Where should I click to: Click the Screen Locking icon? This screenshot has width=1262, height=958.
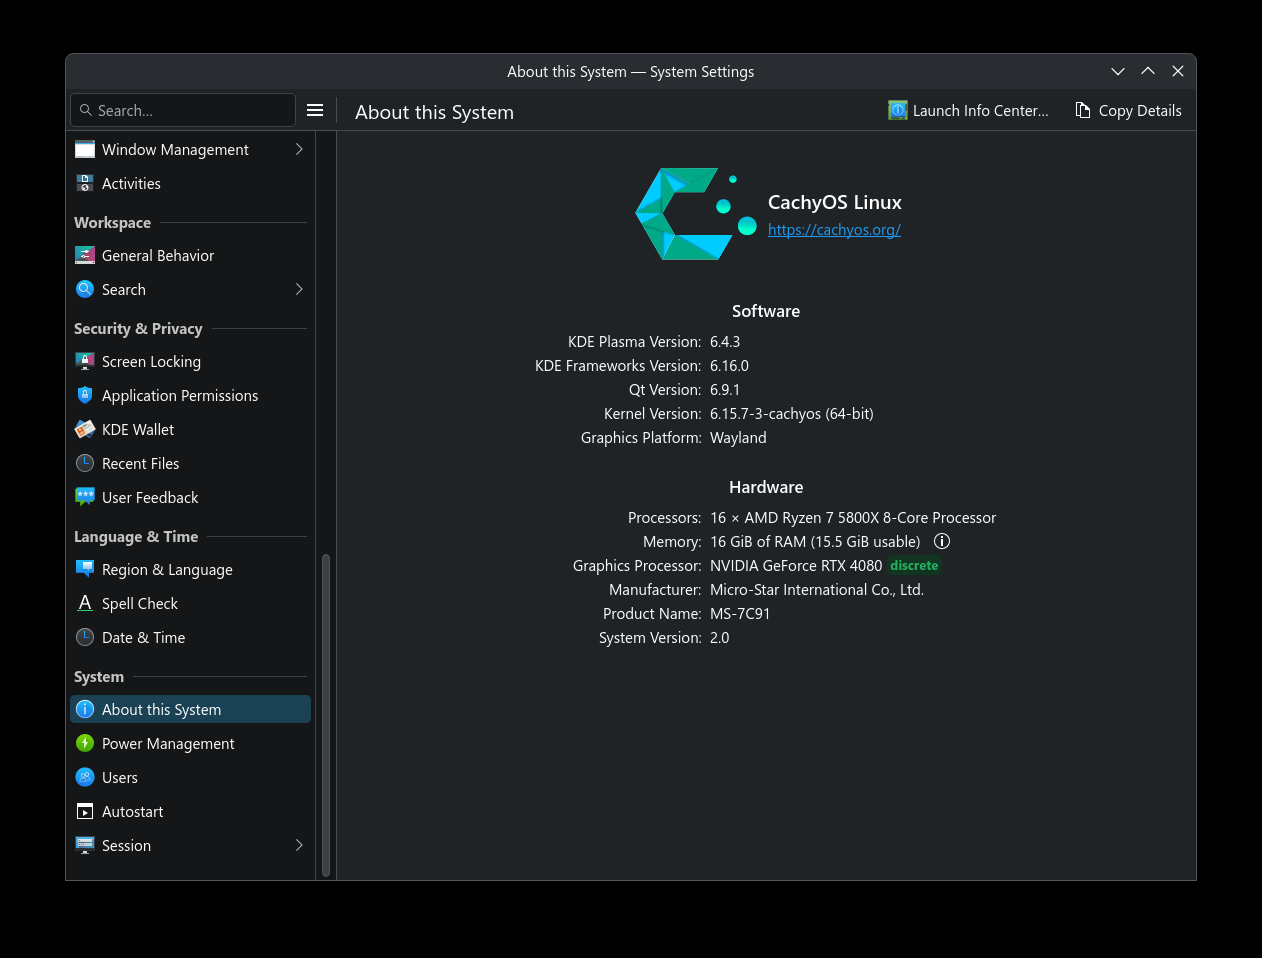click(x=85, y=361)
